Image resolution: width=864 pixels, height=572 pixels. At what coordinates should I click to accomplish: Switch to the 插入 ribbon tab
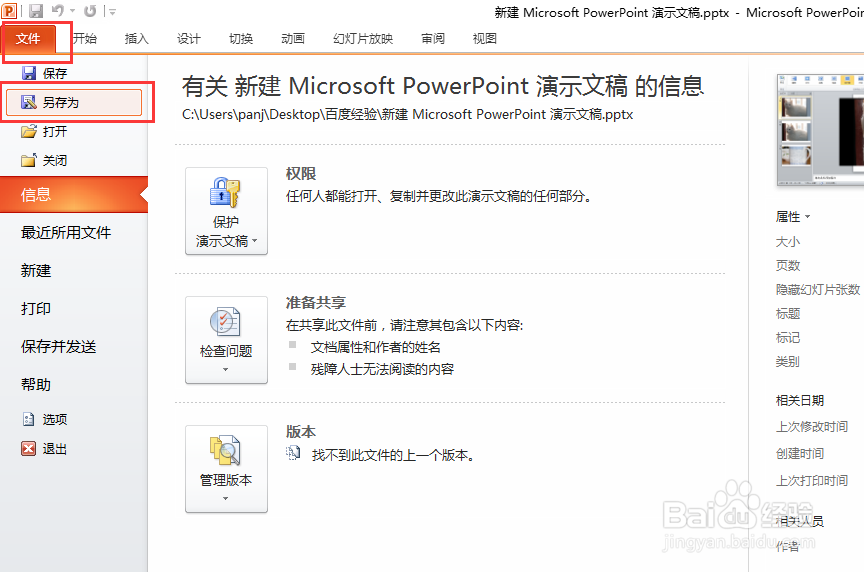(x=137, y=39)
